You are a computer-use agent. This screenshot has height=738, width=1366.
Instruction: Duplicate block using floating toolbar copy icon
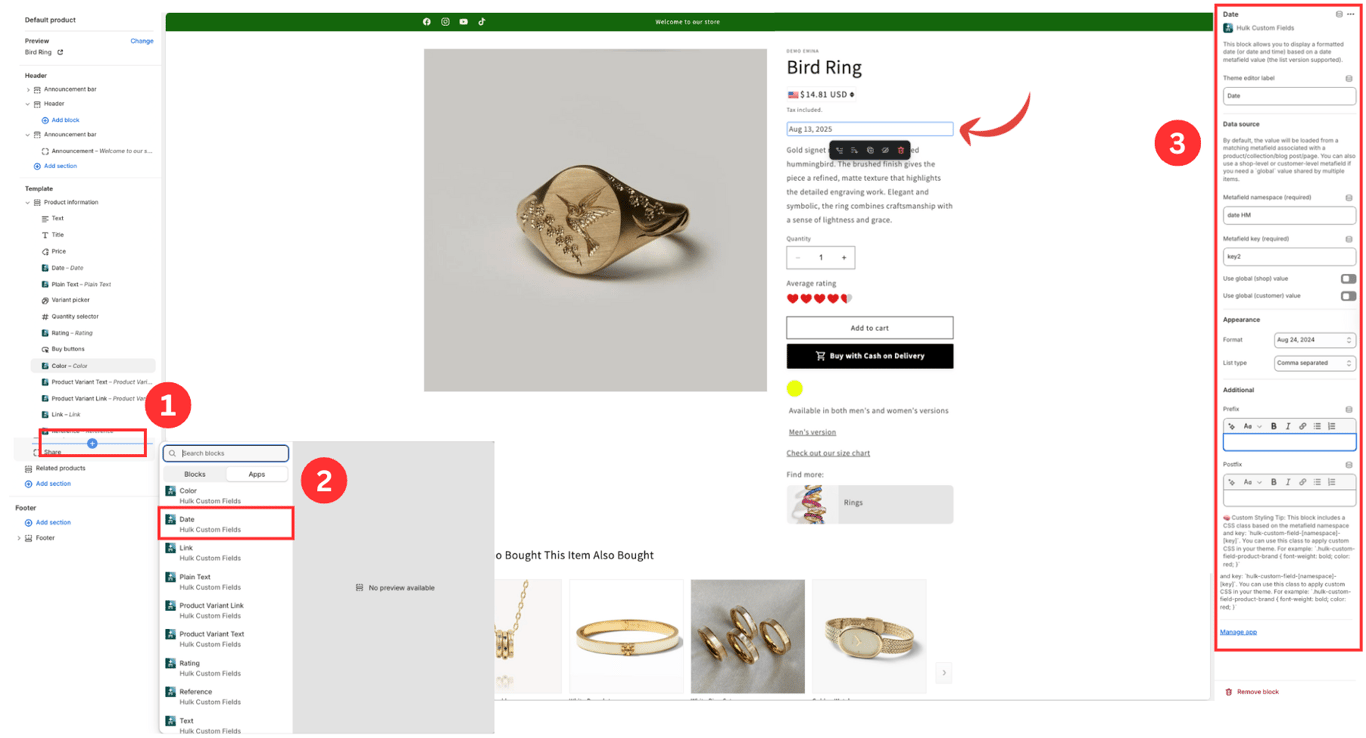[x=870, y=150]
